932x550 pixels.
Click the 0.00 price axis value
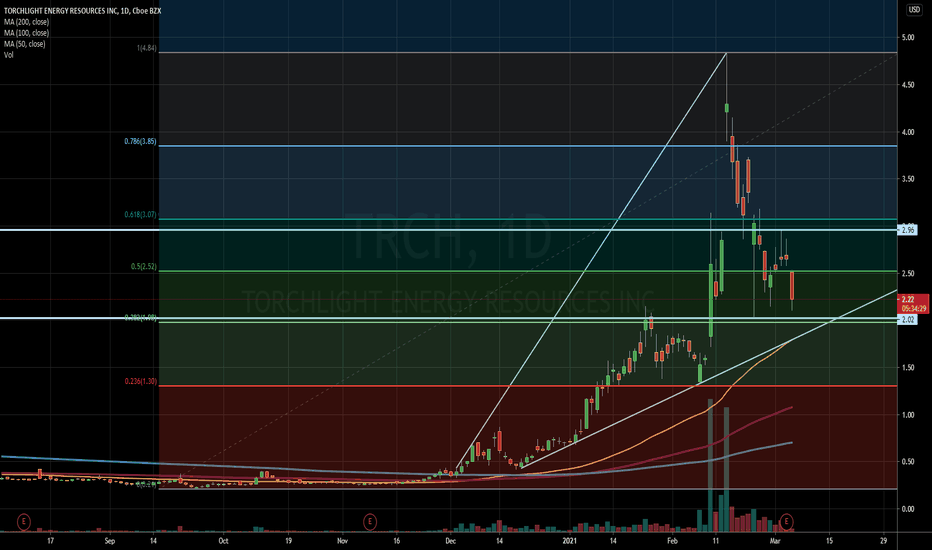click(908, 509)
